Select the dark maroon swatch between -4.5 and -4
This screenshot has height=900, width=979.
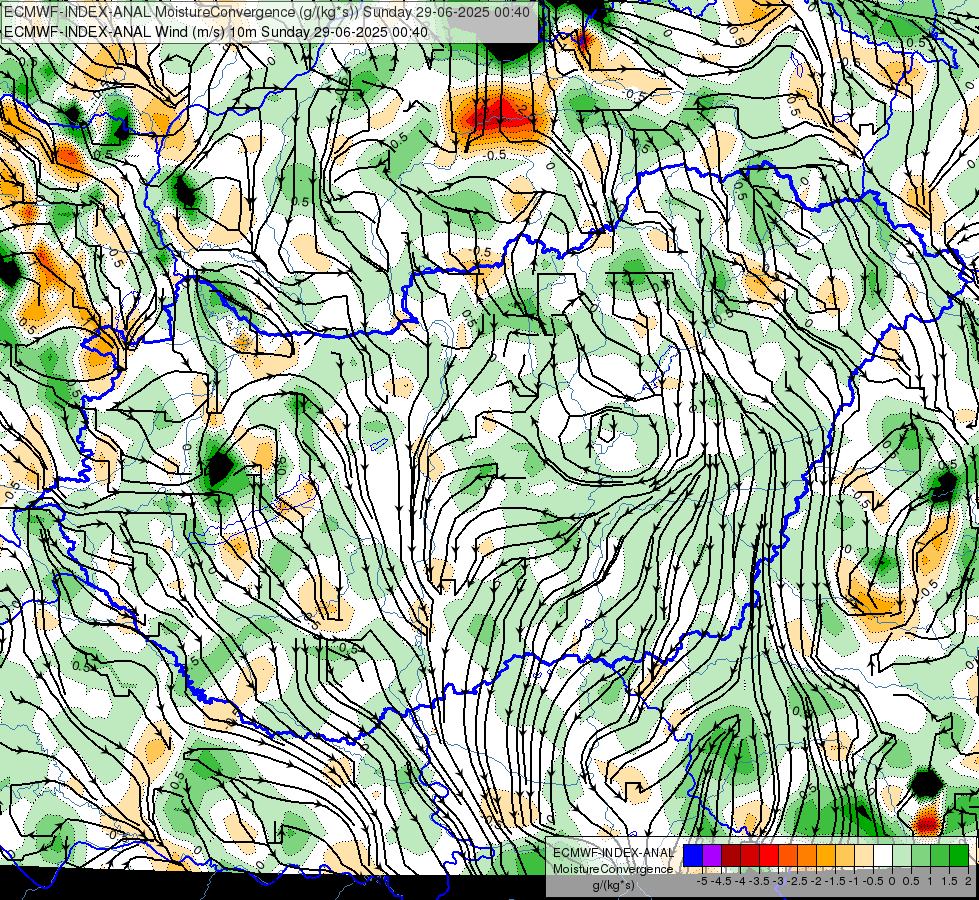731,855
